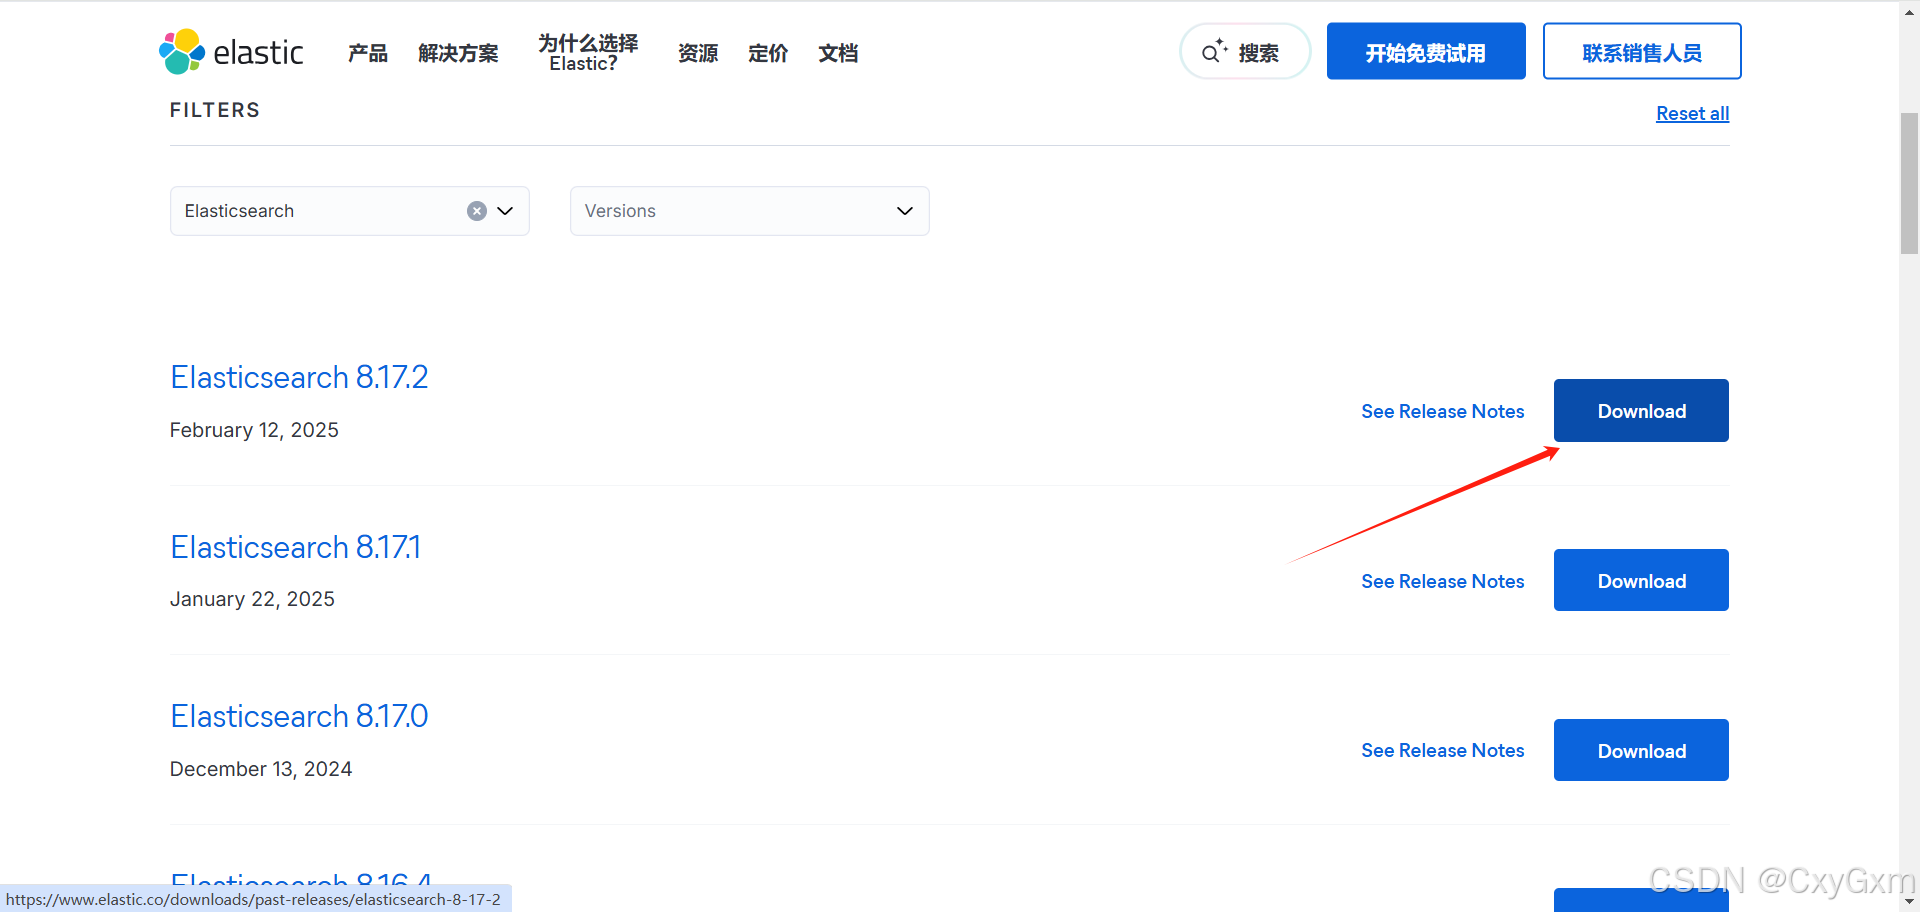Expand the product filter dropdown showing Elasticsearch
The width and height of the screenshot is (1920, 912).
pyautogui.click(x=349, y=211)
